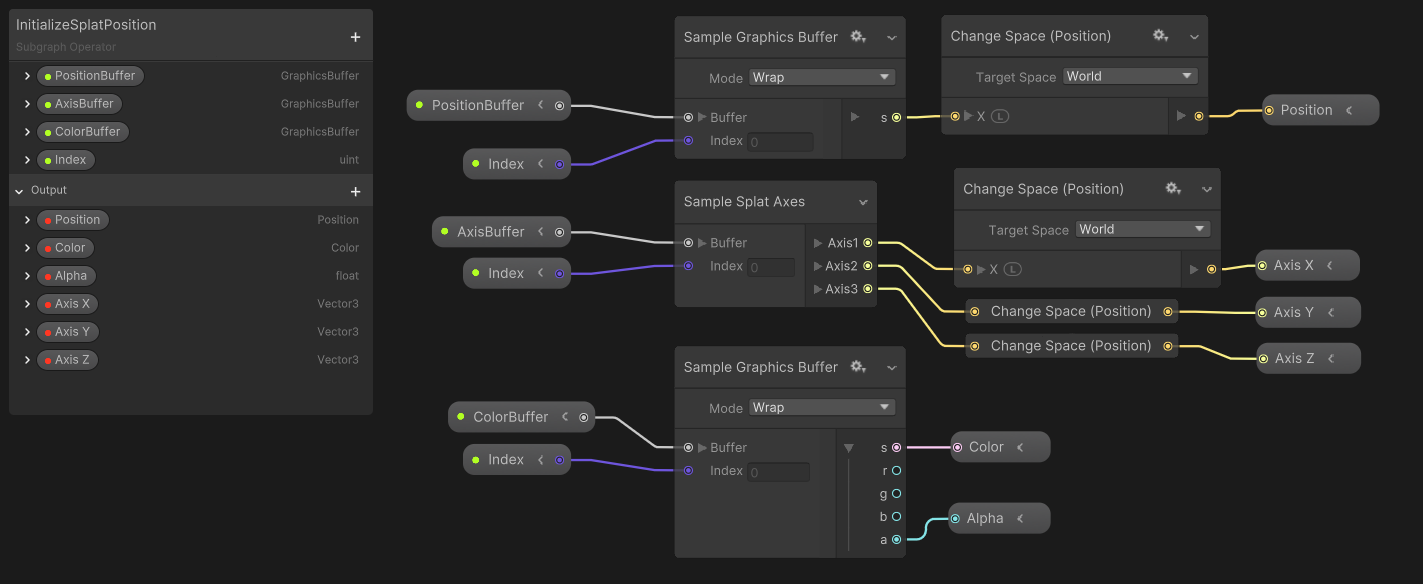Open settings gear on the bottom Sample Graphics Buffer
The width and height of the screenshot is (1423, 584).
pyautogui.click(x=858, y=367)
